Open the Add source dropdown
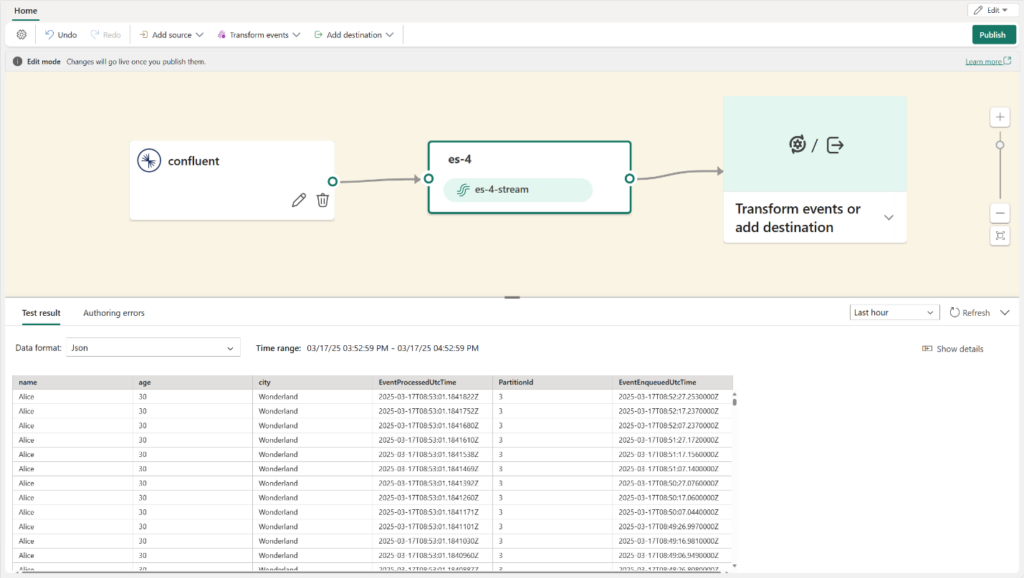Viewport: 1024px width, 578px height. (x=171, y=35)
